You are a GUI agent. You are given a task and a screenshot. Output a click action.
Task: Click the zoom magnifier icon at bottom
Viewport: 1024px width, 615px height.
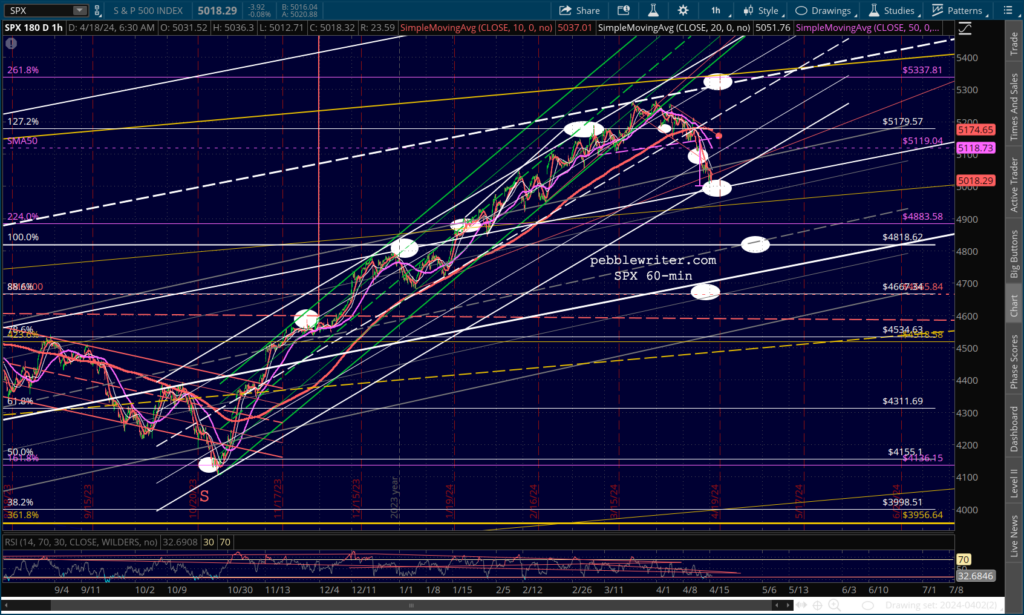[835, 605]
